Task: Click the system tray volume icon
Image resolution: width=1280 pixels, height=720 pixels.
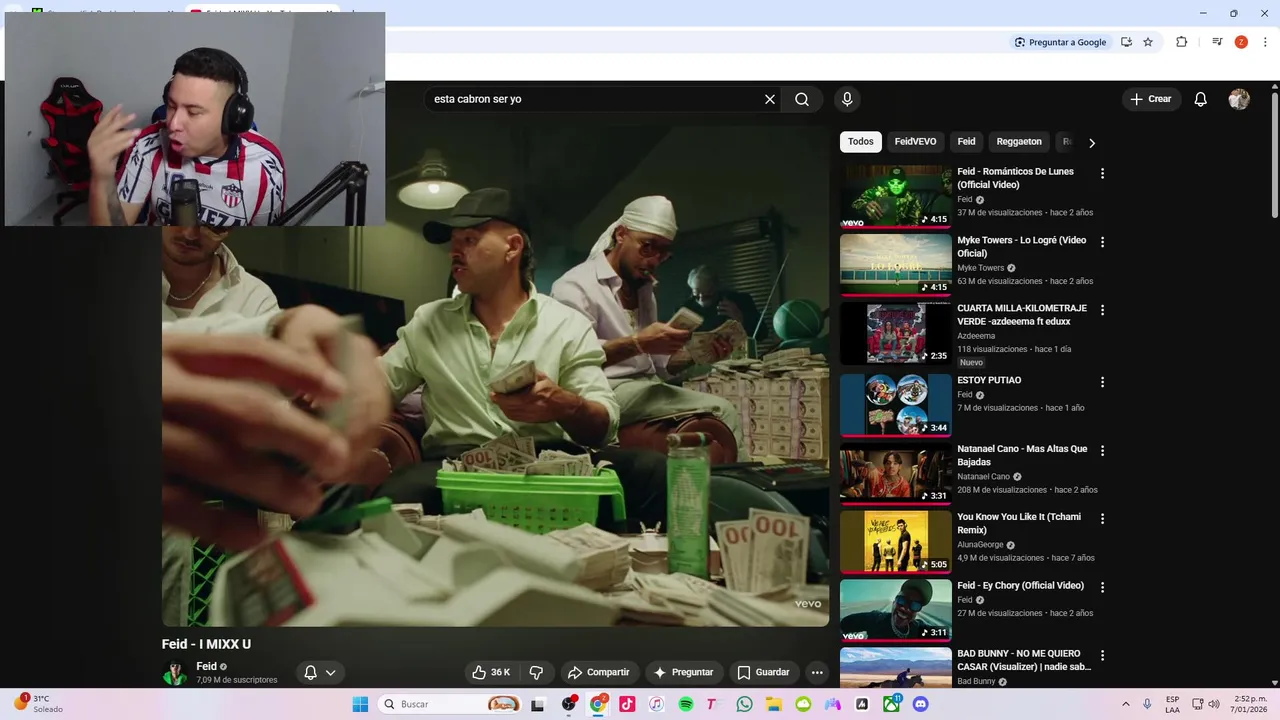Action: [x=1214, y=704]
